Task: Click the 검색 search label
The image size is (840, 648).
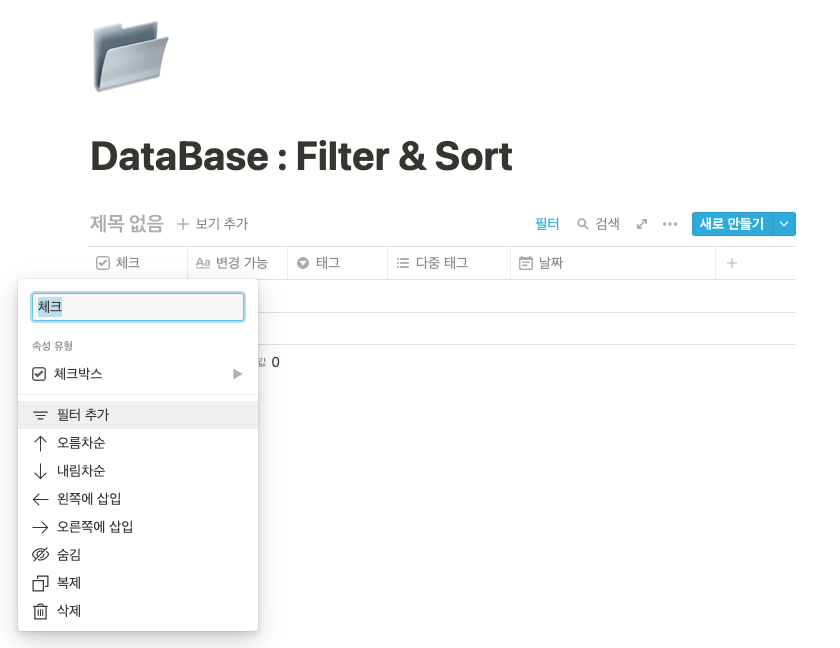Action: 608,224
